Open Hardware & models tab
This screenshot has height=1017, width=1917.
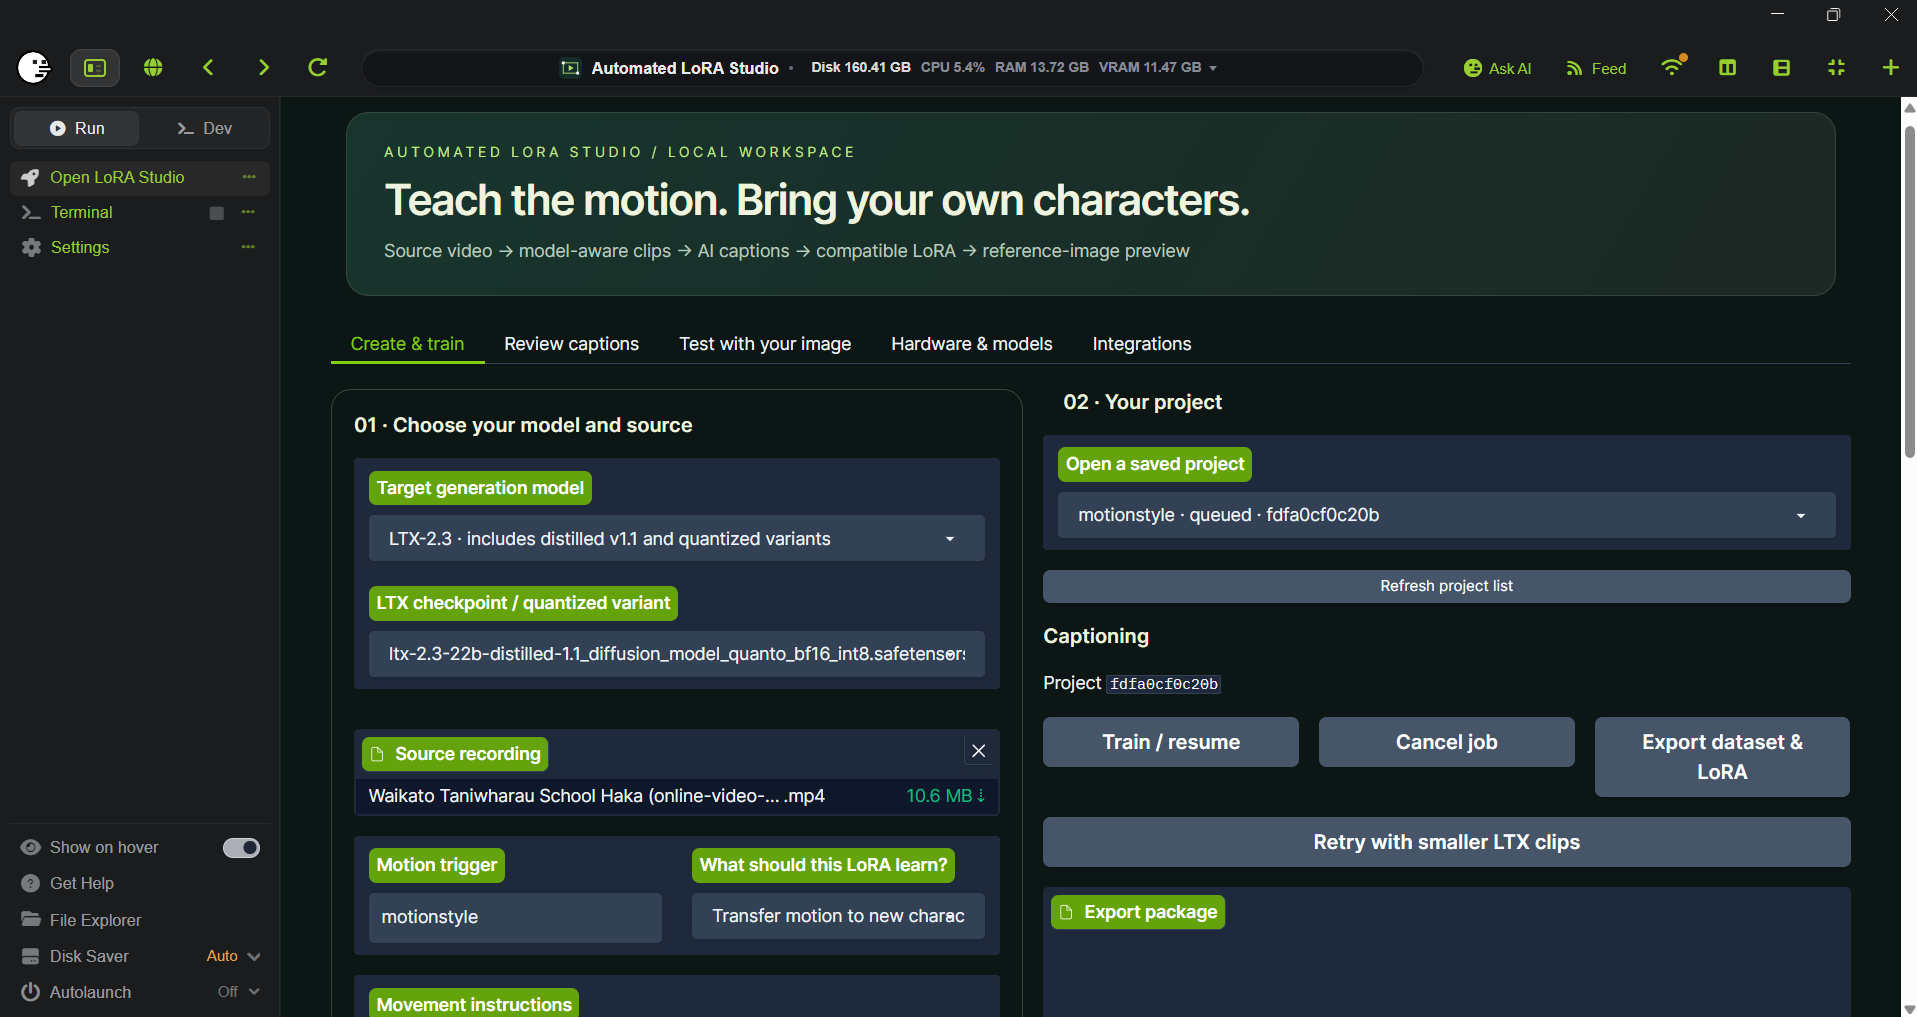972,344
